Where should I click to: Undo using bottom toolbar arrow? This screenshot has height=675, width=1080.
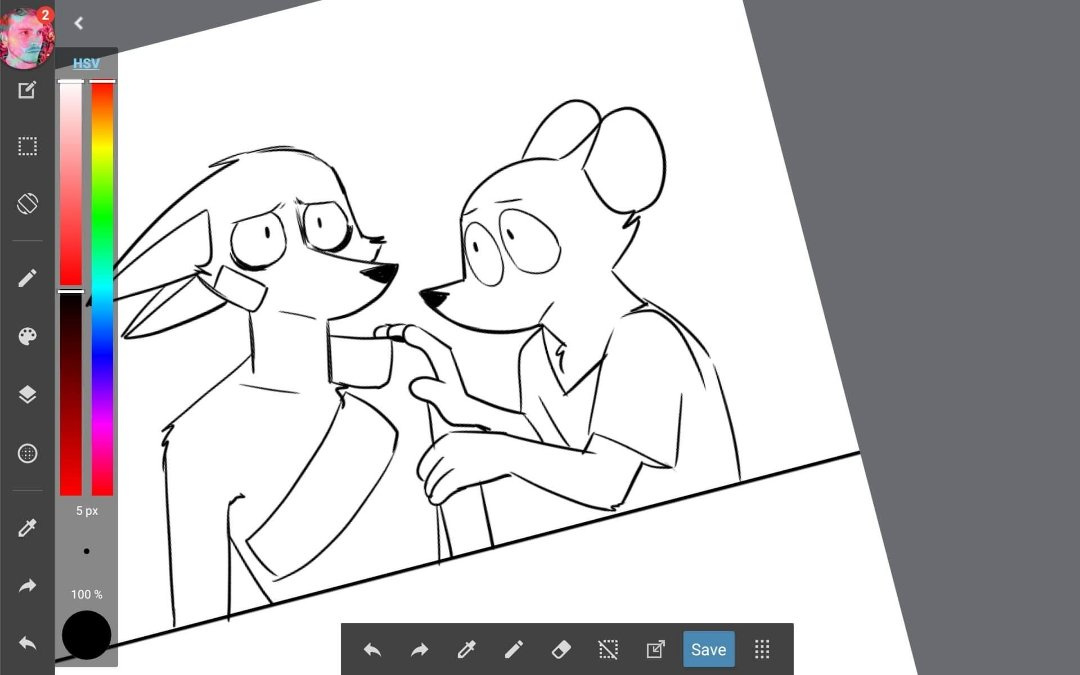tap(372, 650)
